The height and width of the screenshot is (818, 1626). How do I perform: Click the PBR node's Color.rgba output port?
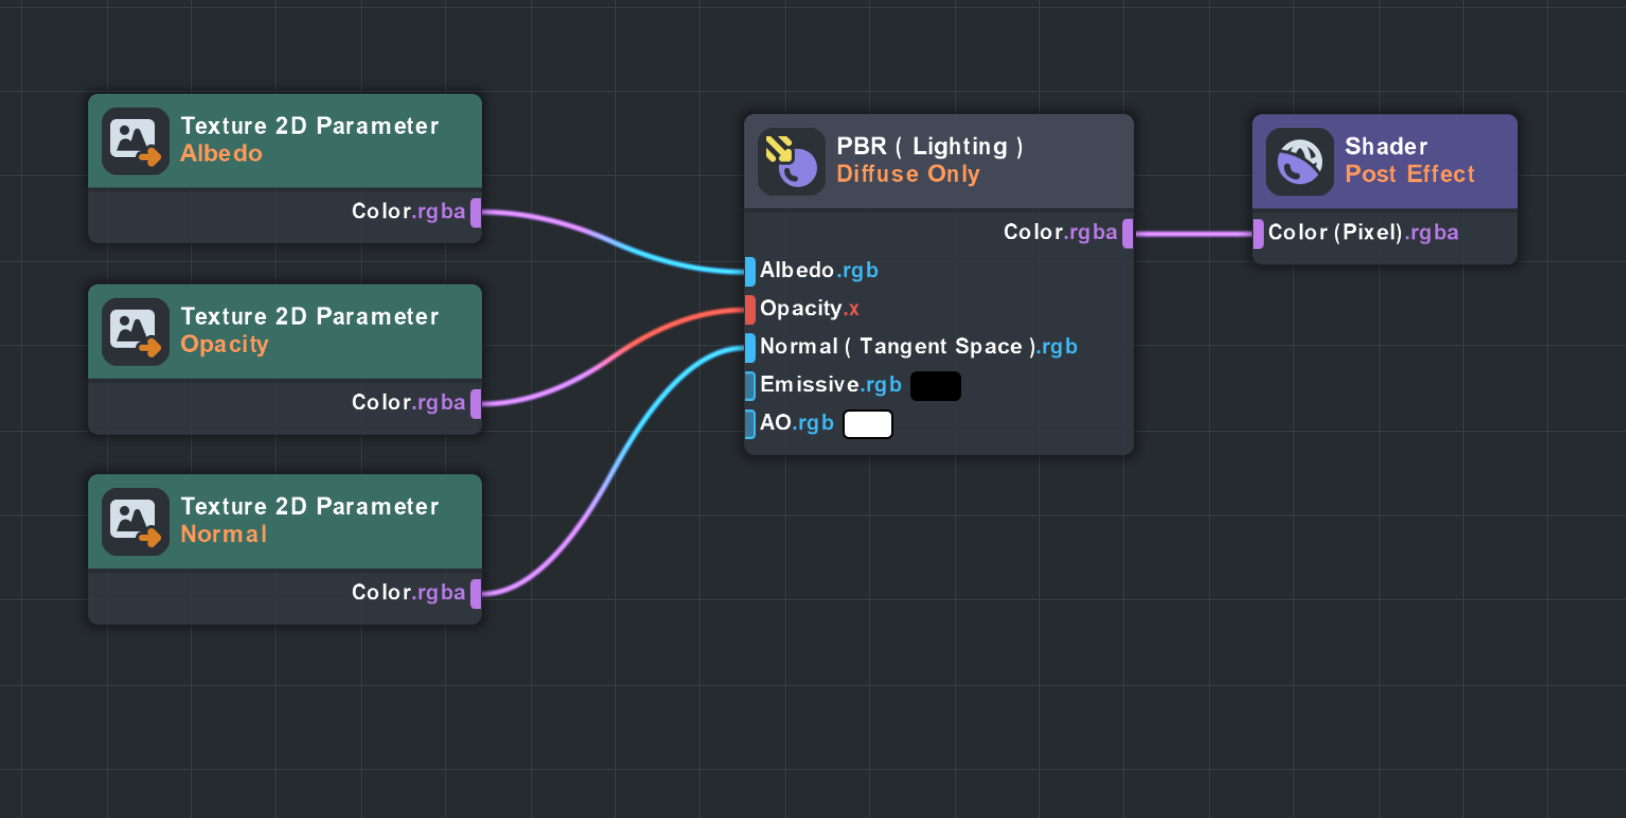(1128, 233)
